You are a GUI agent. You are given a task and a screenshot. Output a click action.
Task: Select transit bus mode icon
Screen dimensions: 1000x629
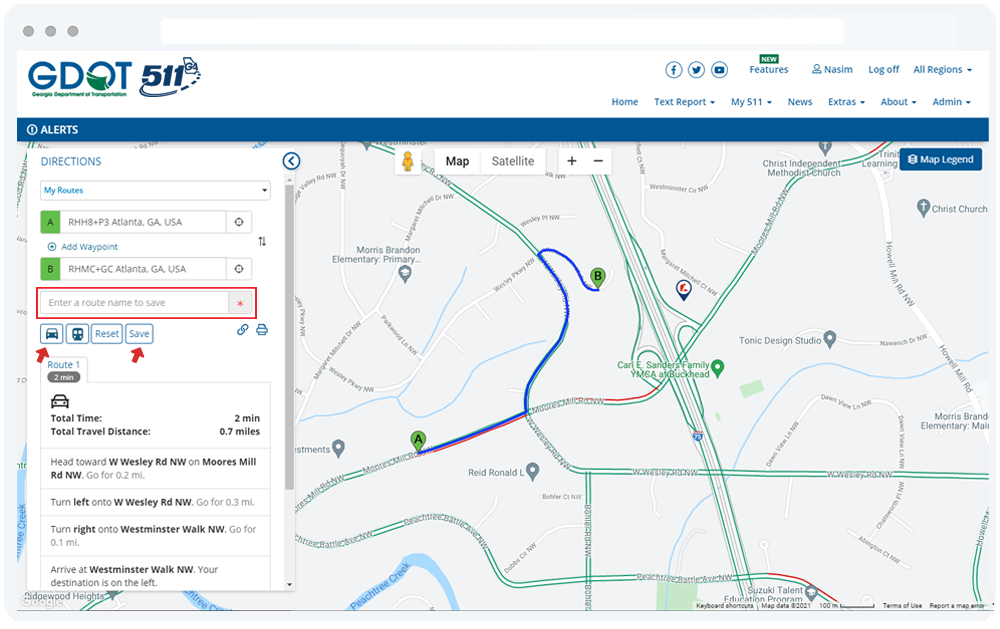pyautogui.click(x=77, y=334)
